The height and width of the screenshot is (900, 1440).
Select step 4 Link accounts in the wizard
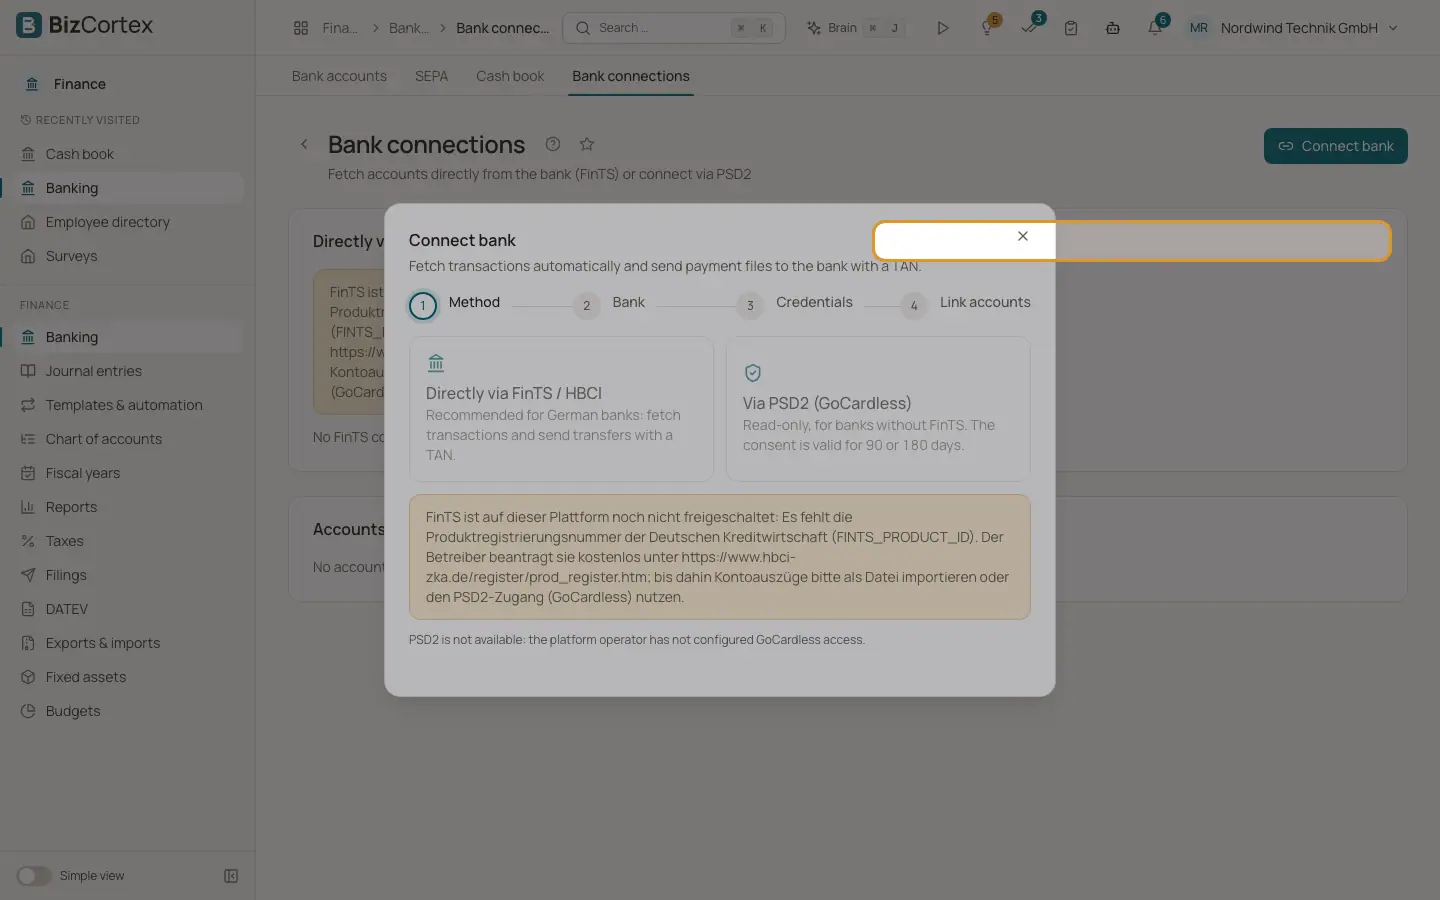pyautogui.click(x=966, y=304)
